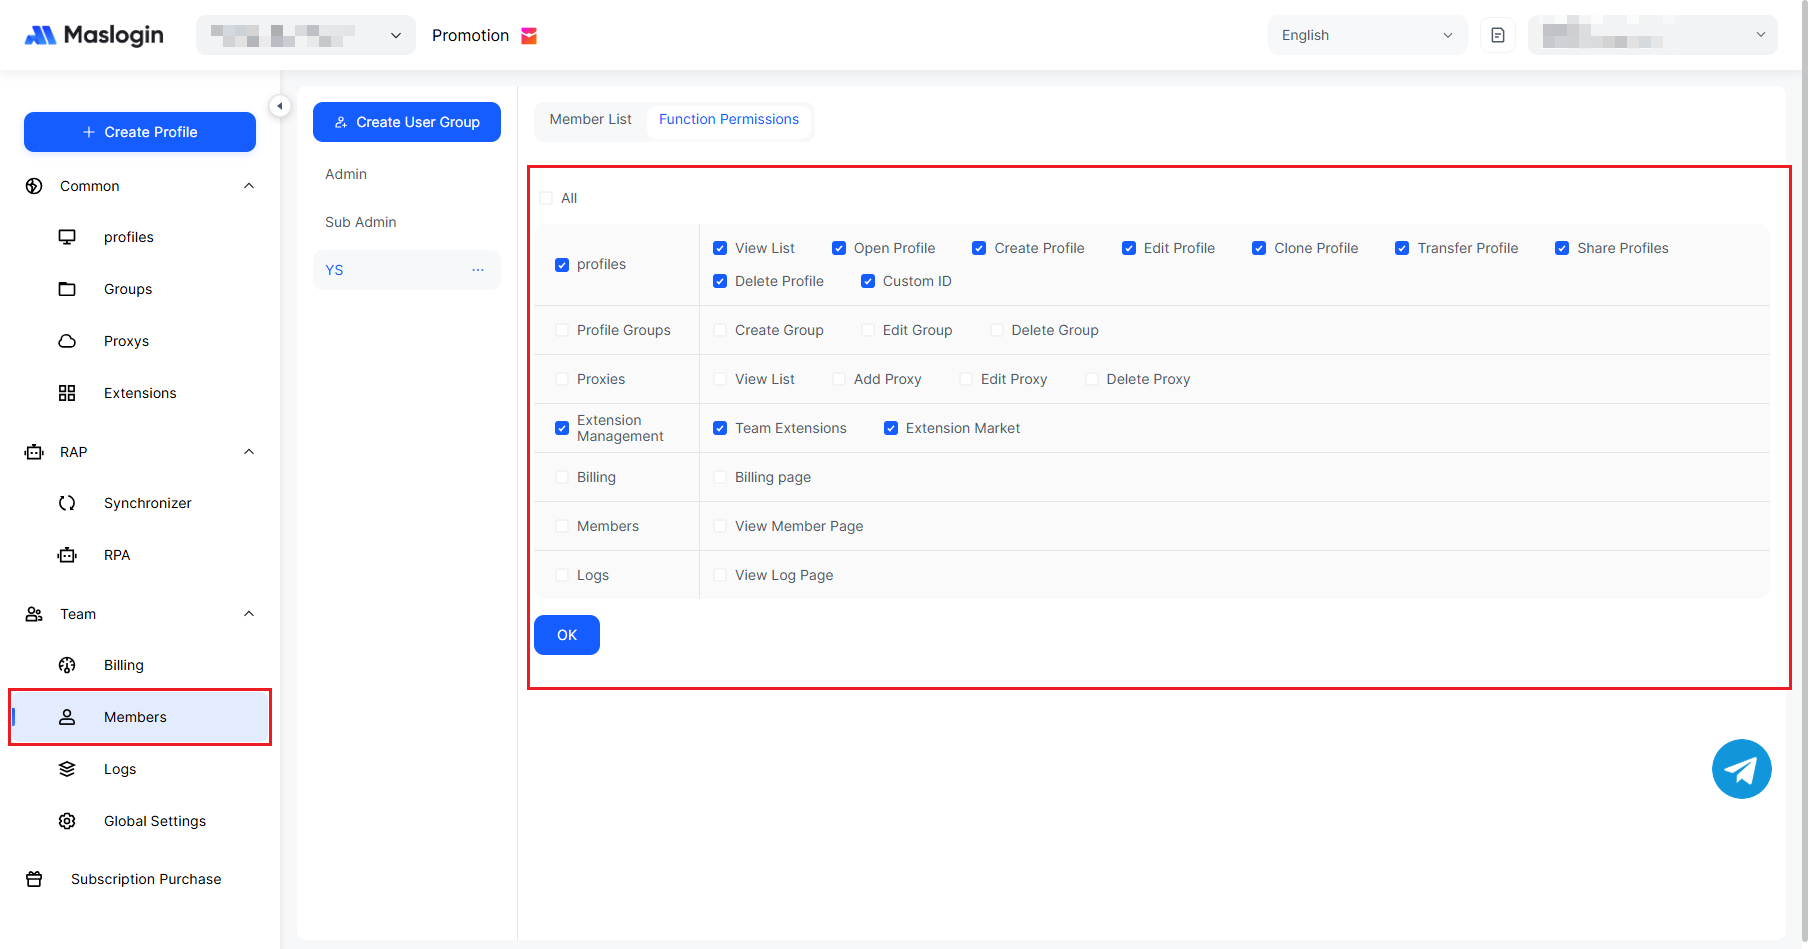Click the Promotion gift icon

(x=529, y=36)
